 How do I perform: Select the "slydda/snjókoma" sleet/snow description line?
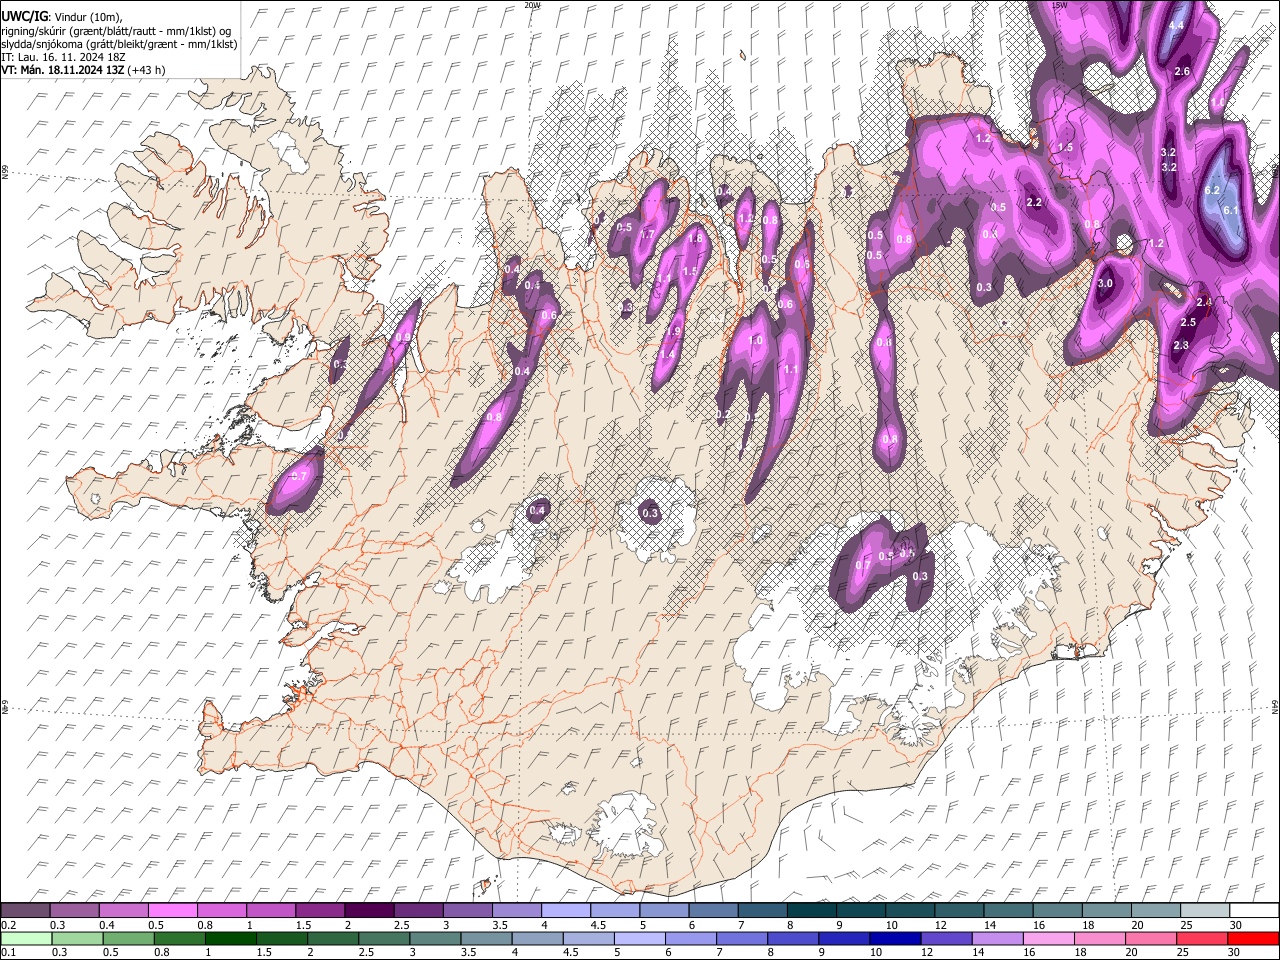(119, 44)
